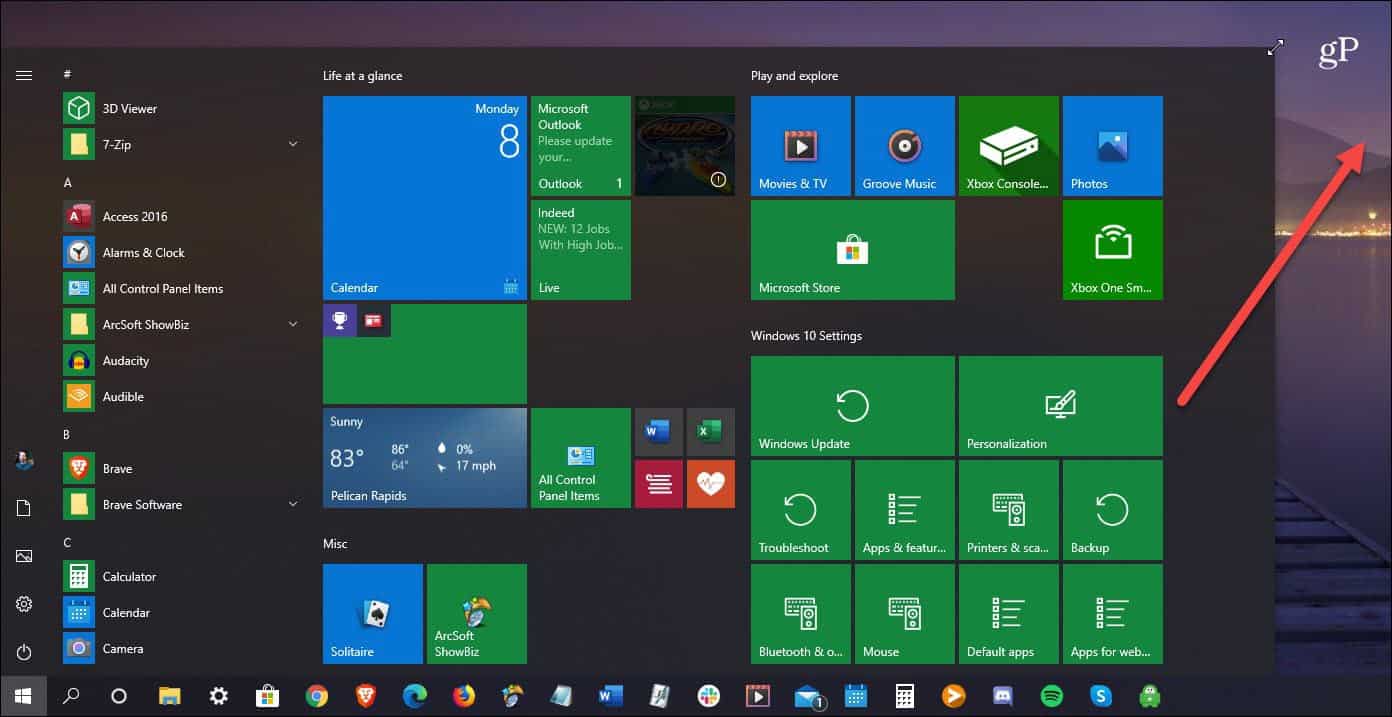Expand the Start menu hamburger navigation
This screenshot has width=1392, height=717.
click(x=24, y=75)
